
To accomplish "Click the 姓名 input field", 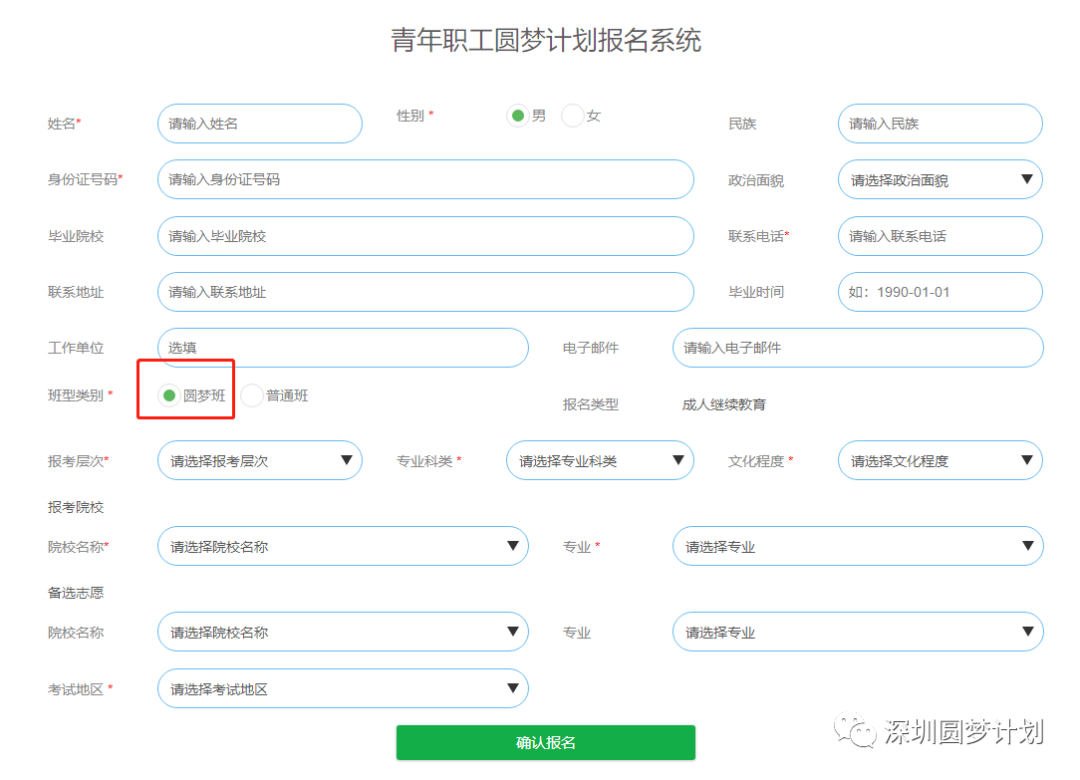I will pyautogui.click(x=259, y=123).
